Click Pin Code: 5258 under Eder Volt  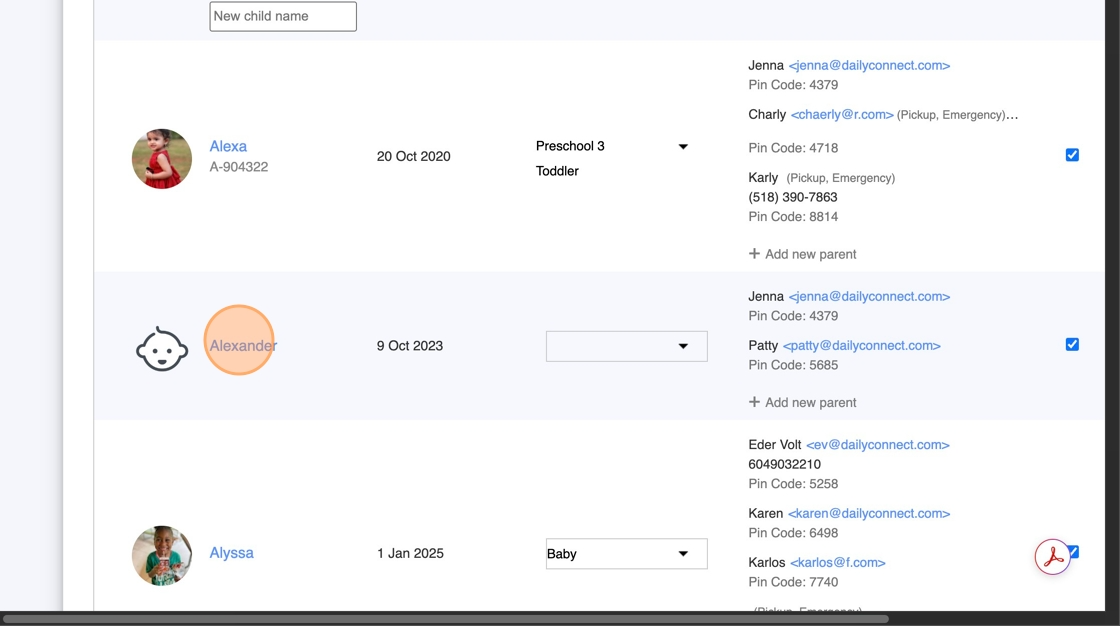(x=793, y=484)
